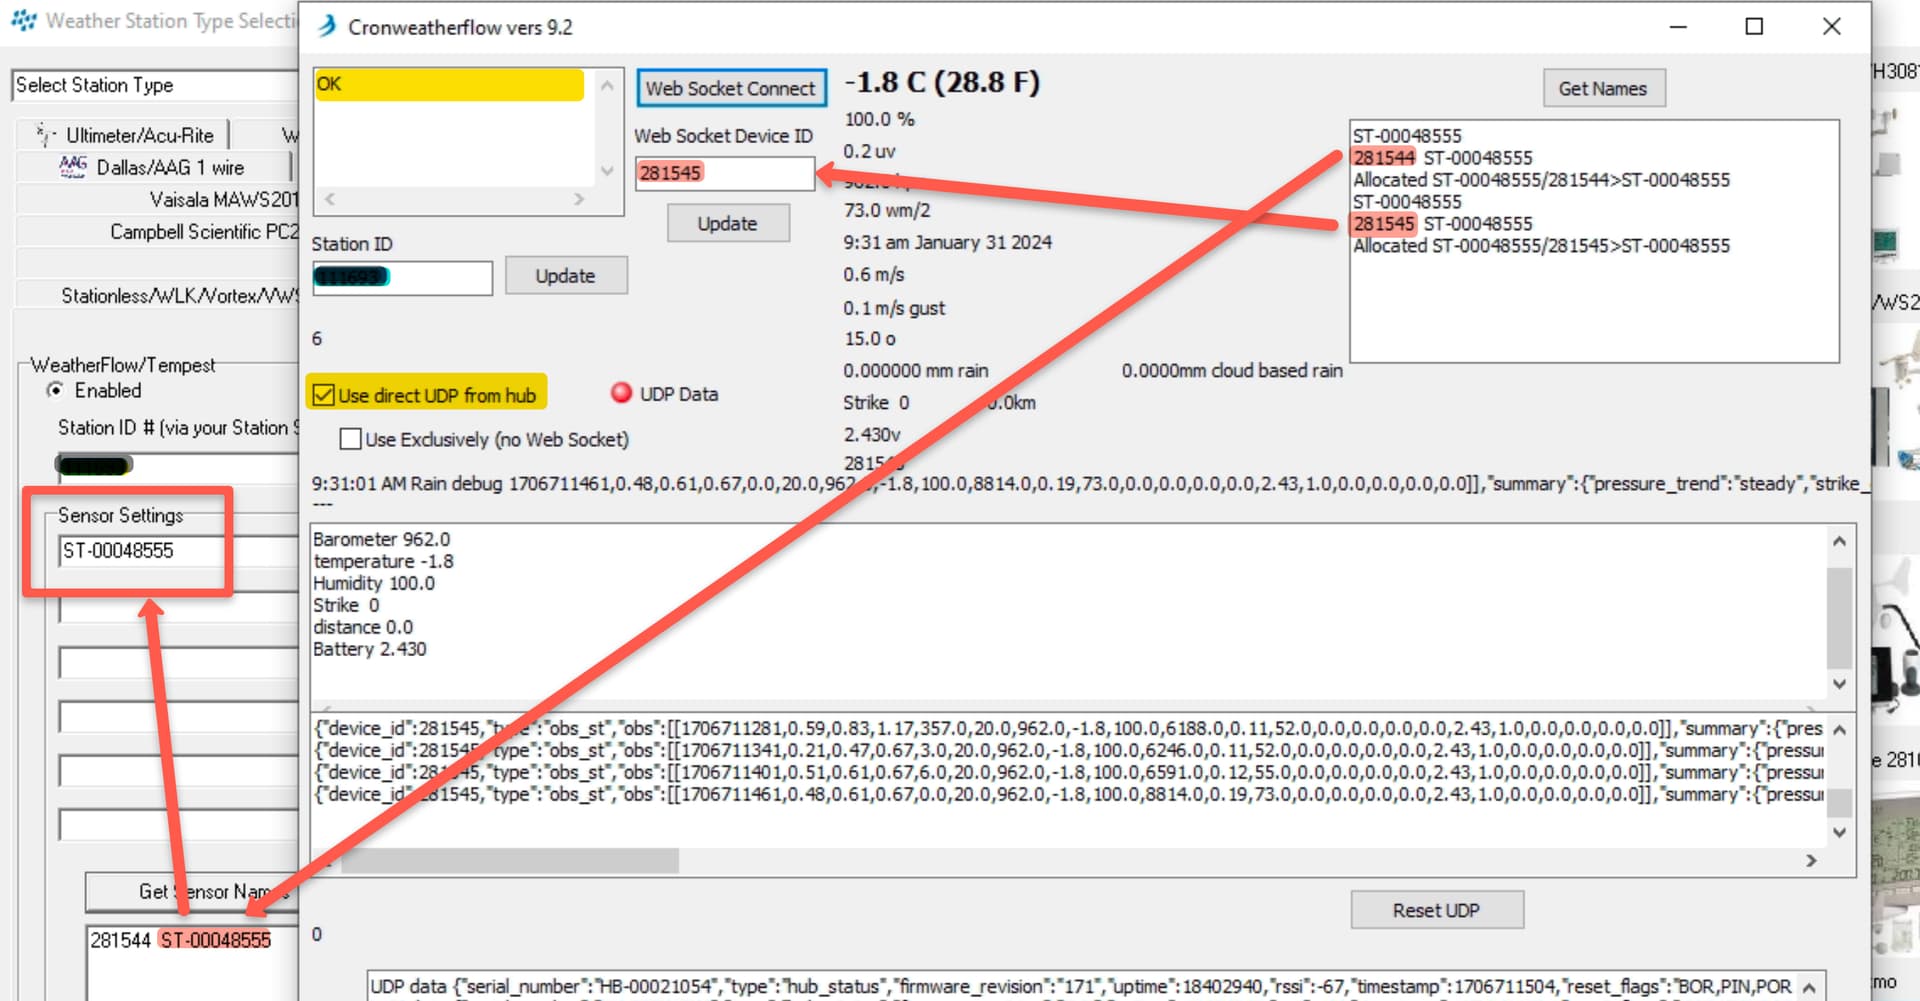
Task: Open the Dallas/AAG 1 wire tab
Action: point(155,167)
